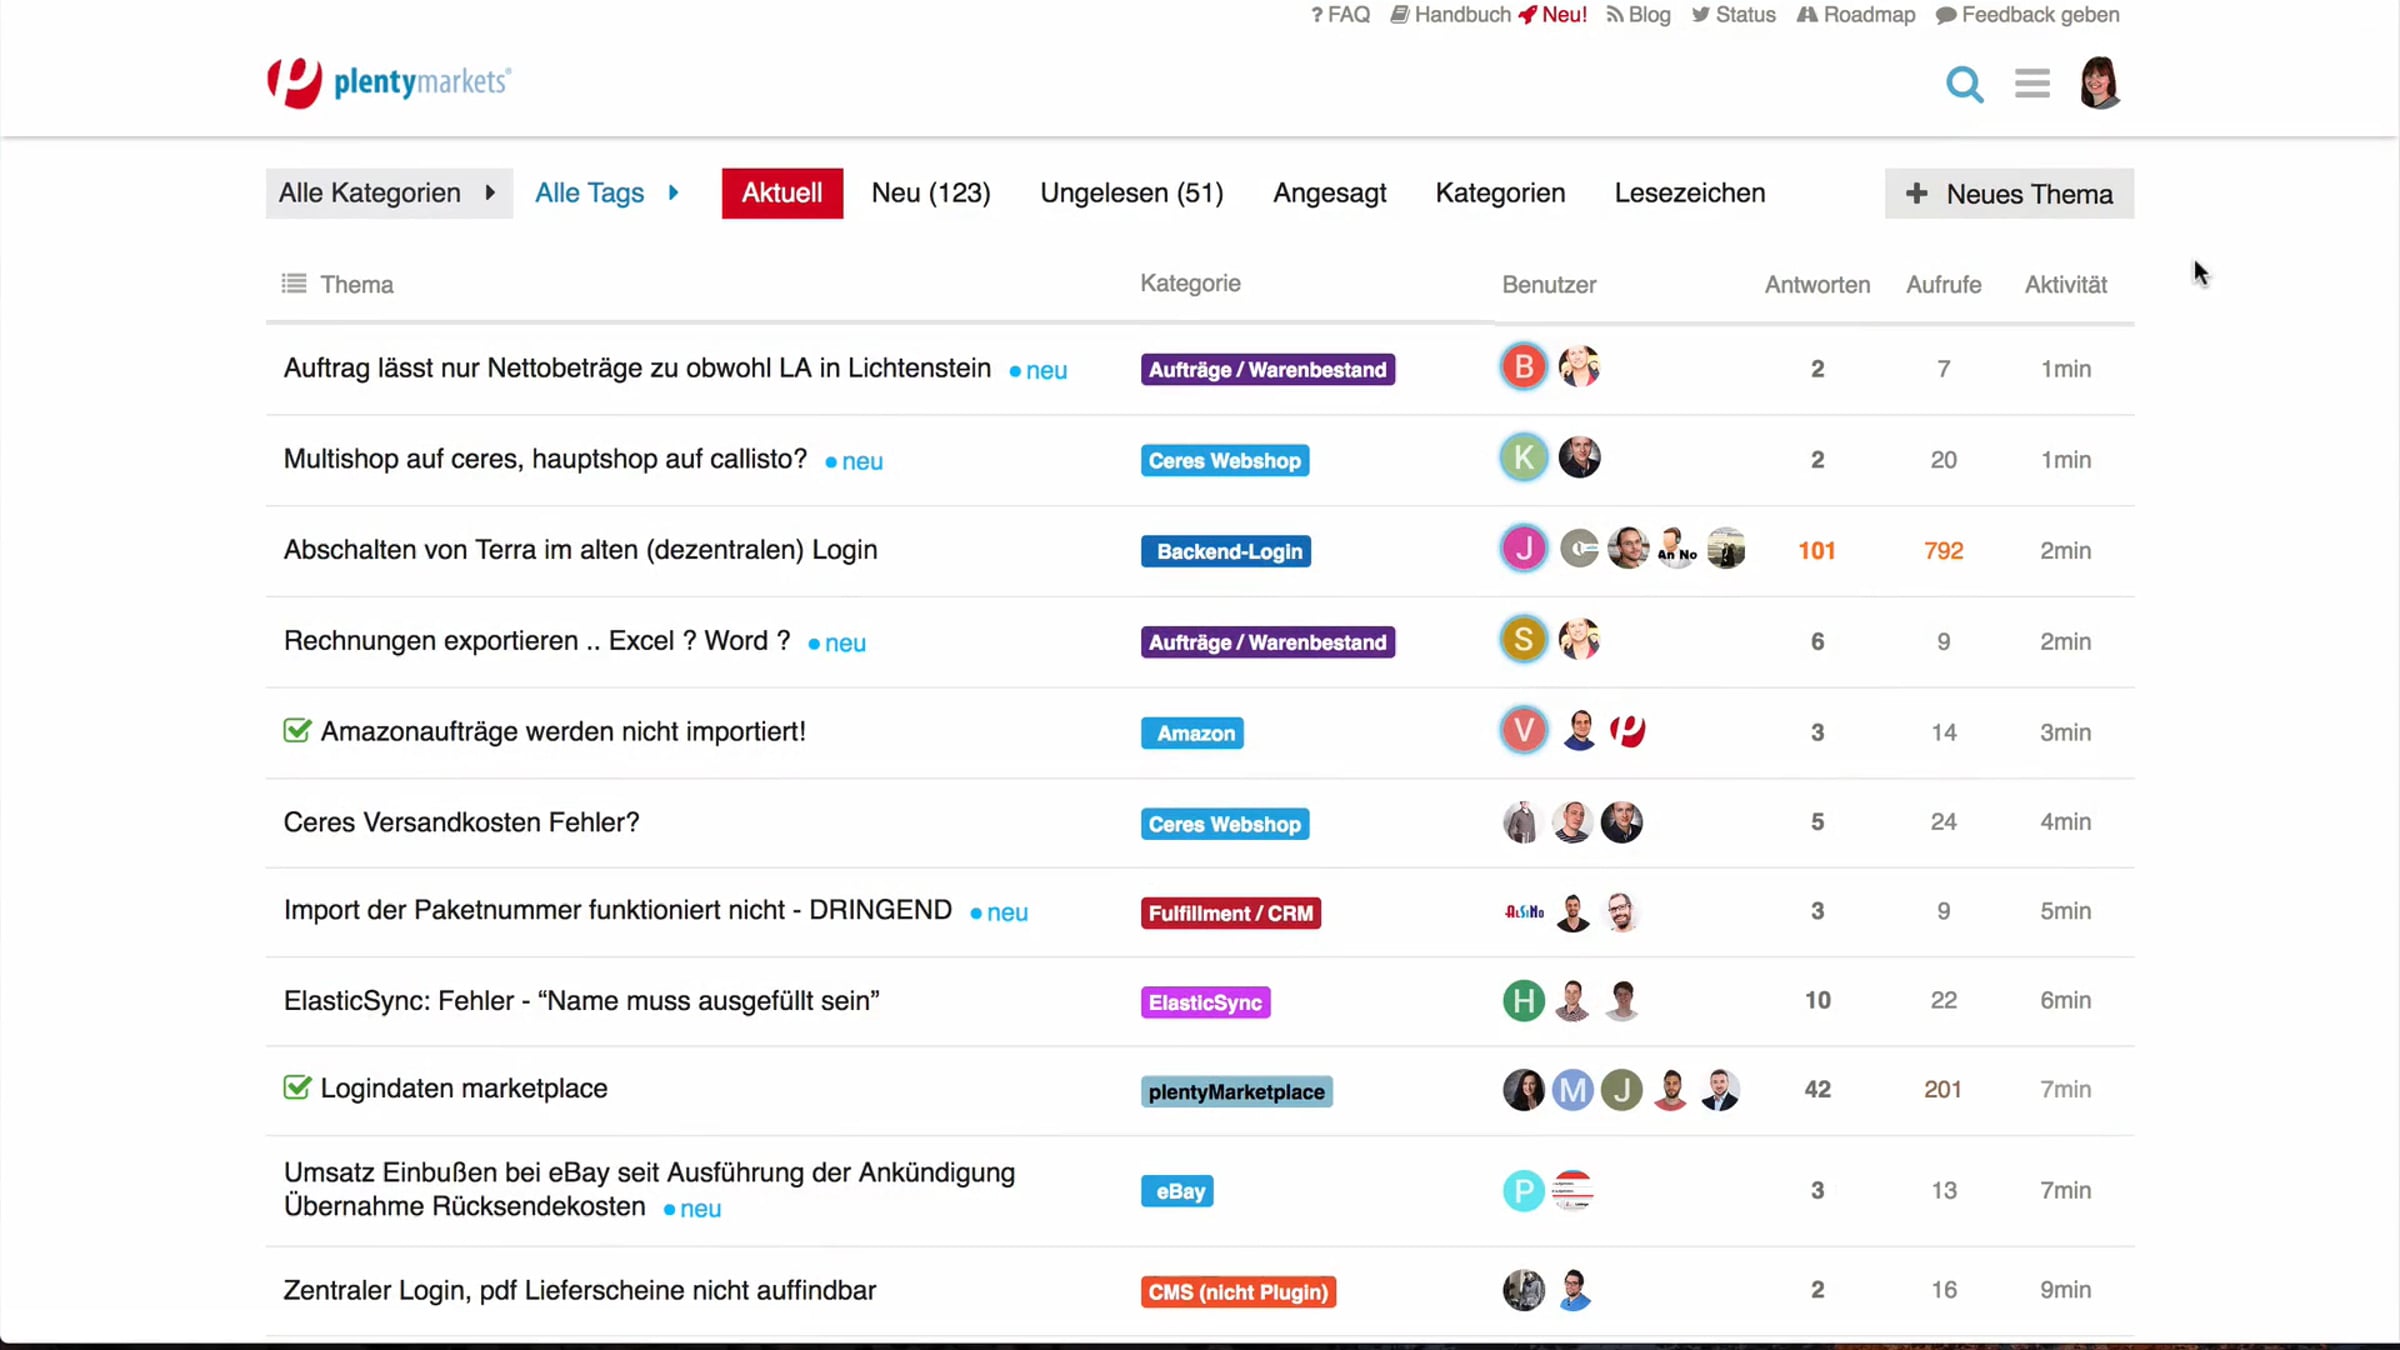Sort topics by Aufrufe column
Viewport: 2400px width, 1350px height.
coord(1943,285)
